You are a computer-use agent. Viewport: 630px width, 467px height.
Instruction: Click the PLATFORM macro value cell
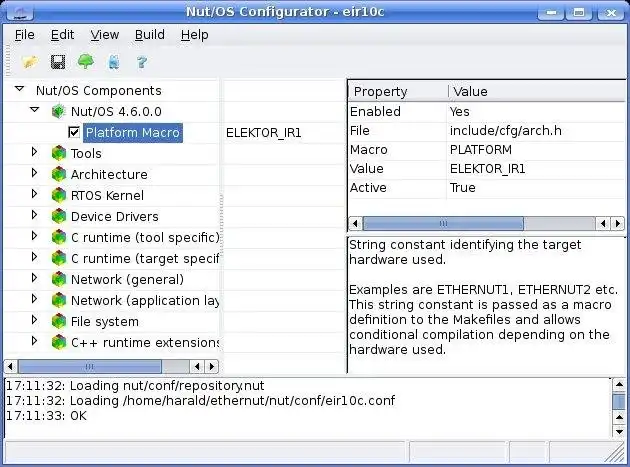point(481,150)
